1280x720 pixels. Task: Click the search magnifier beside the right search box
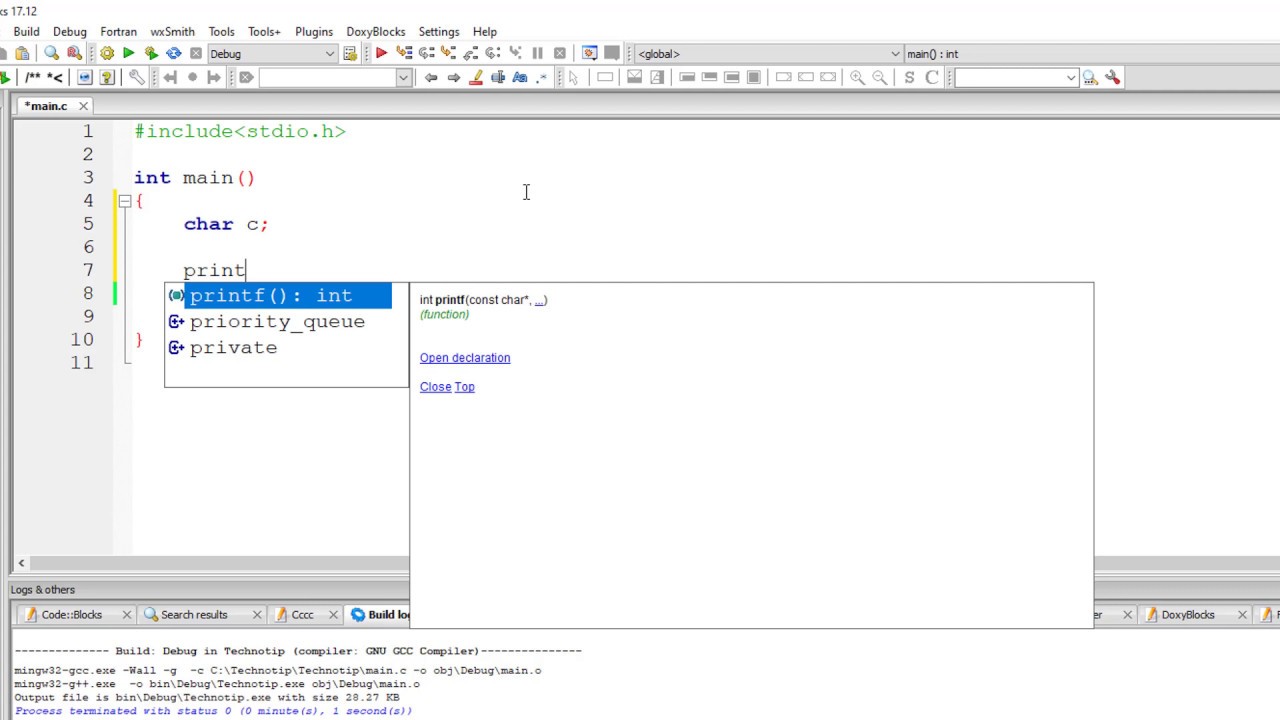click(1090, 77)
